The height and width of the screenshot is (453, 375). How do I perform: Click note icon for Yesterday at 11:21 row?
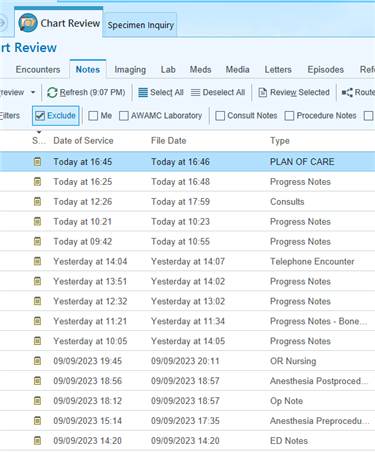click(x=38, y=321)
